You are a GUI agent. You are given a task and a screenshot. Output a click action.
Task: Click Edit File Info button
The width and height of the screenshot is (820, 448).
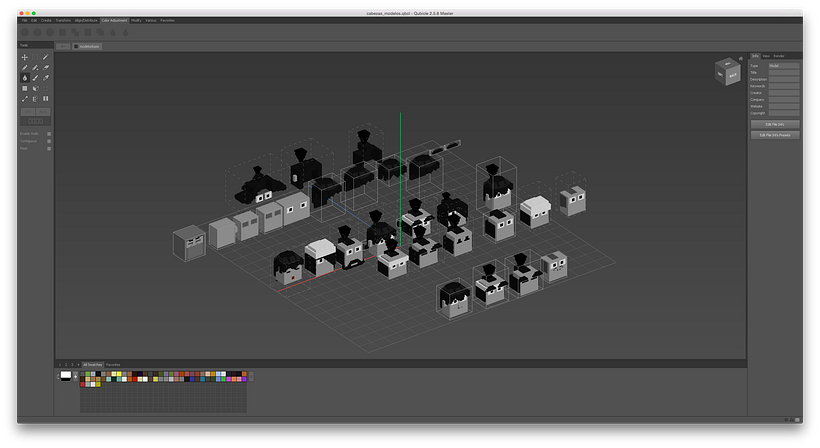click(775, 124)
